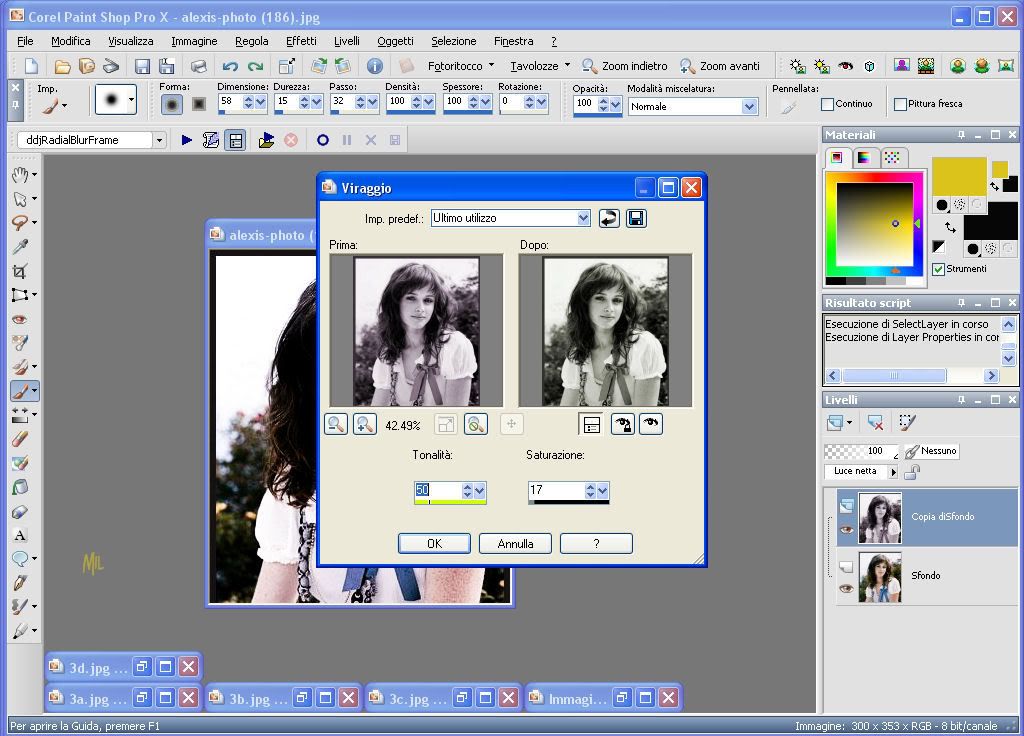Open the Modifica menu
The image size is (1024, 736).
71,41
